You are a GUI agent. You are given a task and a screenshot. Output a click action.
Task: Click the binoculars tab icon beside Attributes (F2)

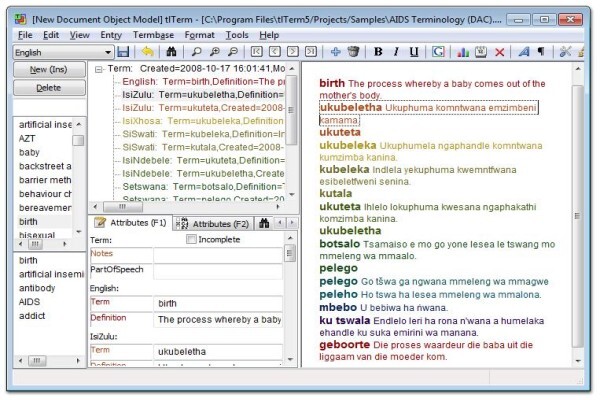(264, 223)
